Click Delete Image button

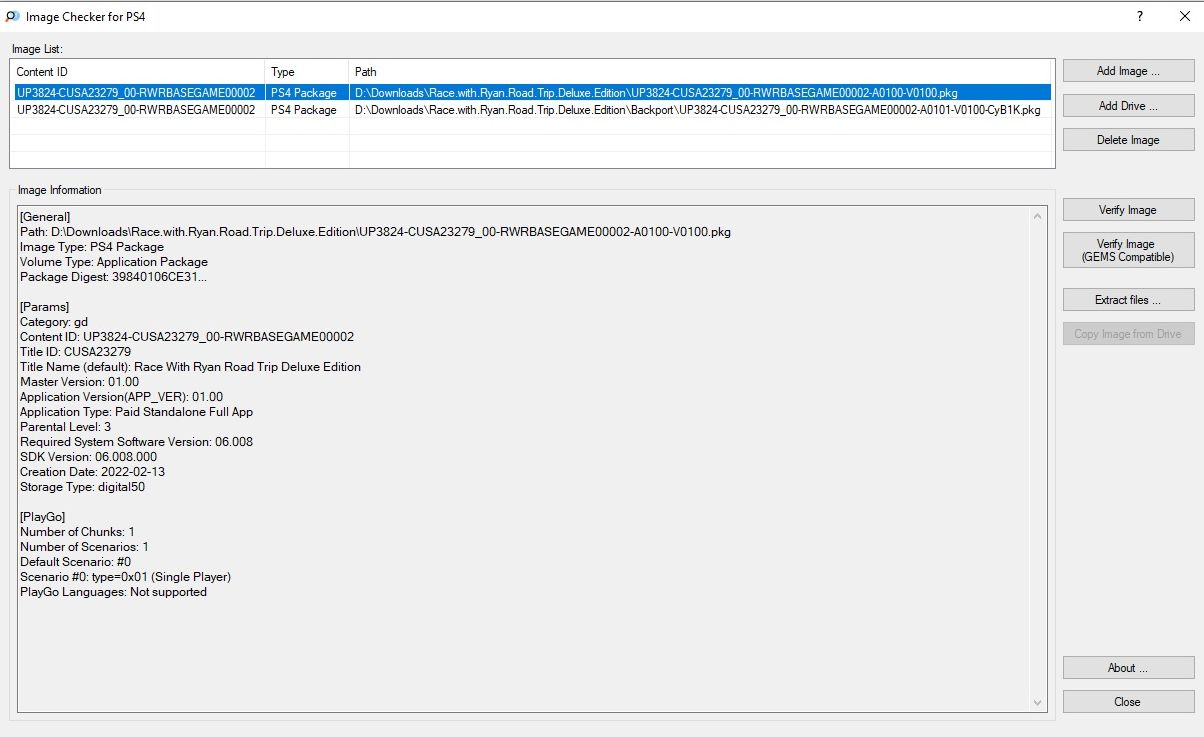1128,140
